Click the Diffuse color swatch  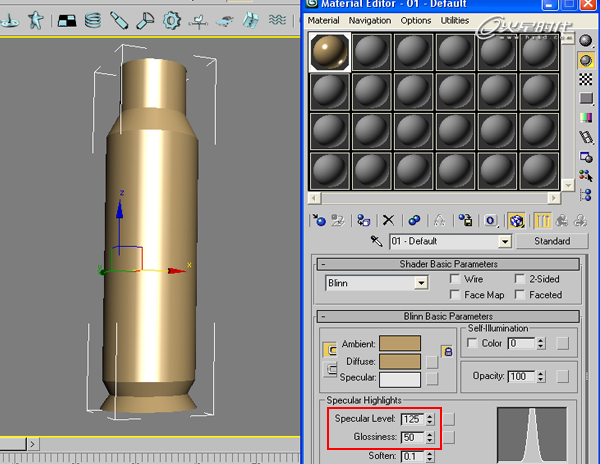tap(400, 361)
